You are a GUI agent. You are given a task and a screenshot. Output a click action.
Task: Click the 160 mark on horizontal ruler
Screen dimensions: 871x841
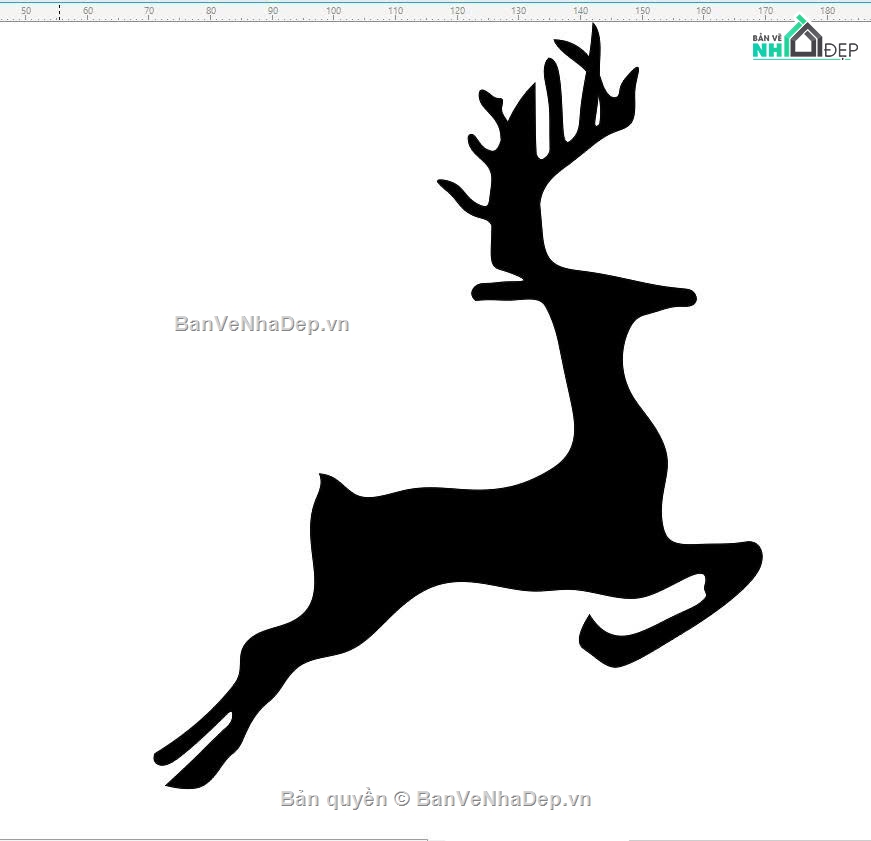704,11
